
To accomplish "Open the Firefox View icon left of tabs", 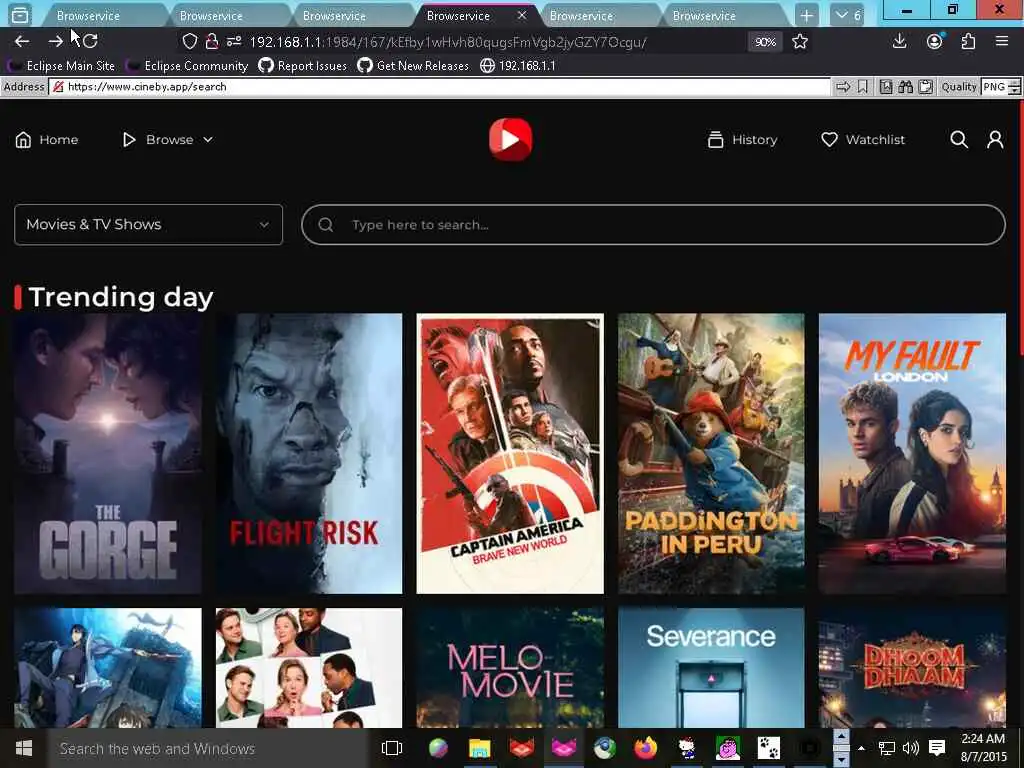I will 20,14.
